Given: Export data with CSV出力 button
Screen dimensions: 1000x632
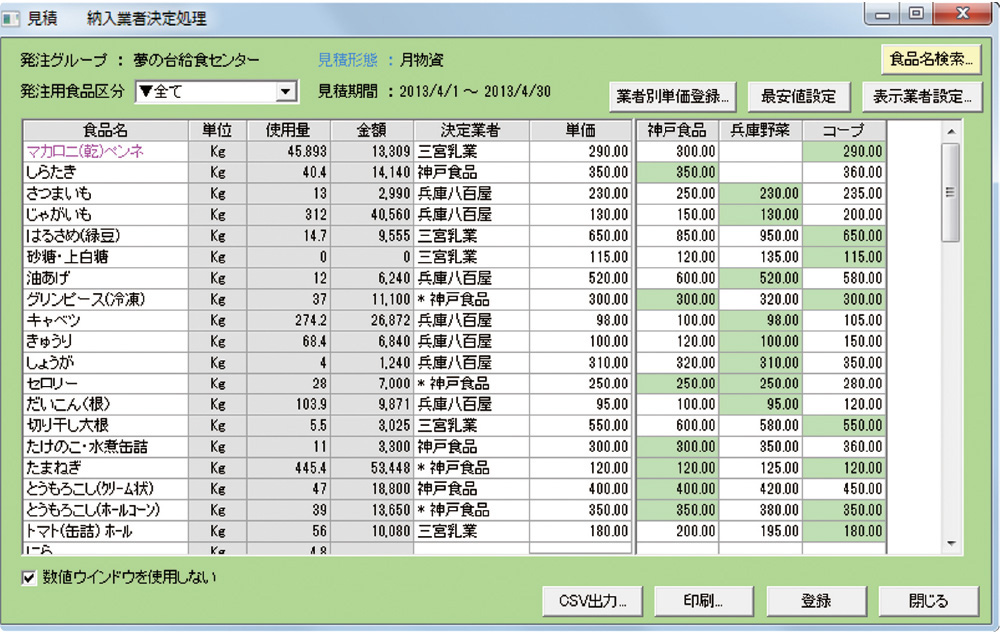Looking at the screenshot, I should tap(592, 601).
